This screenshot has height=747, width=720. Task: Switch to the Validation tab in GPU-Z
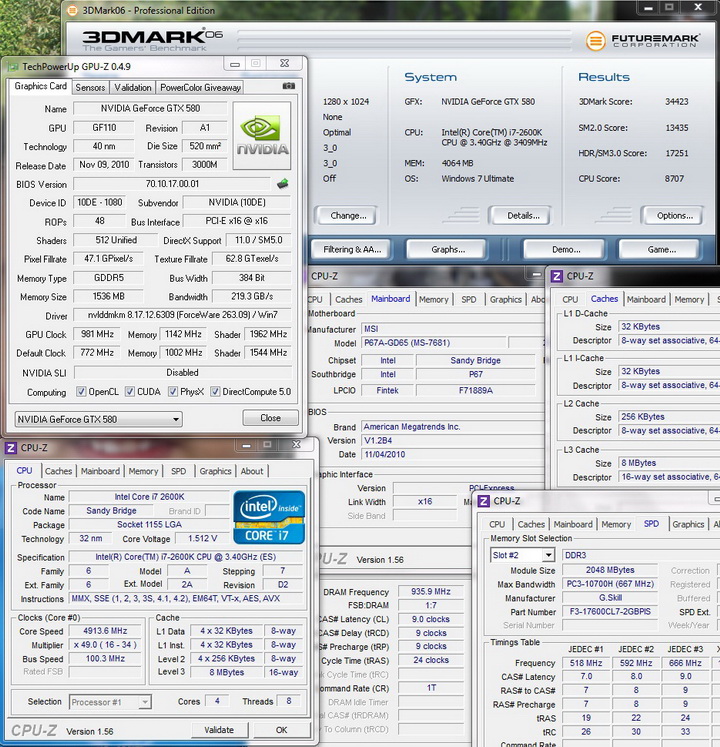(132, 88)
